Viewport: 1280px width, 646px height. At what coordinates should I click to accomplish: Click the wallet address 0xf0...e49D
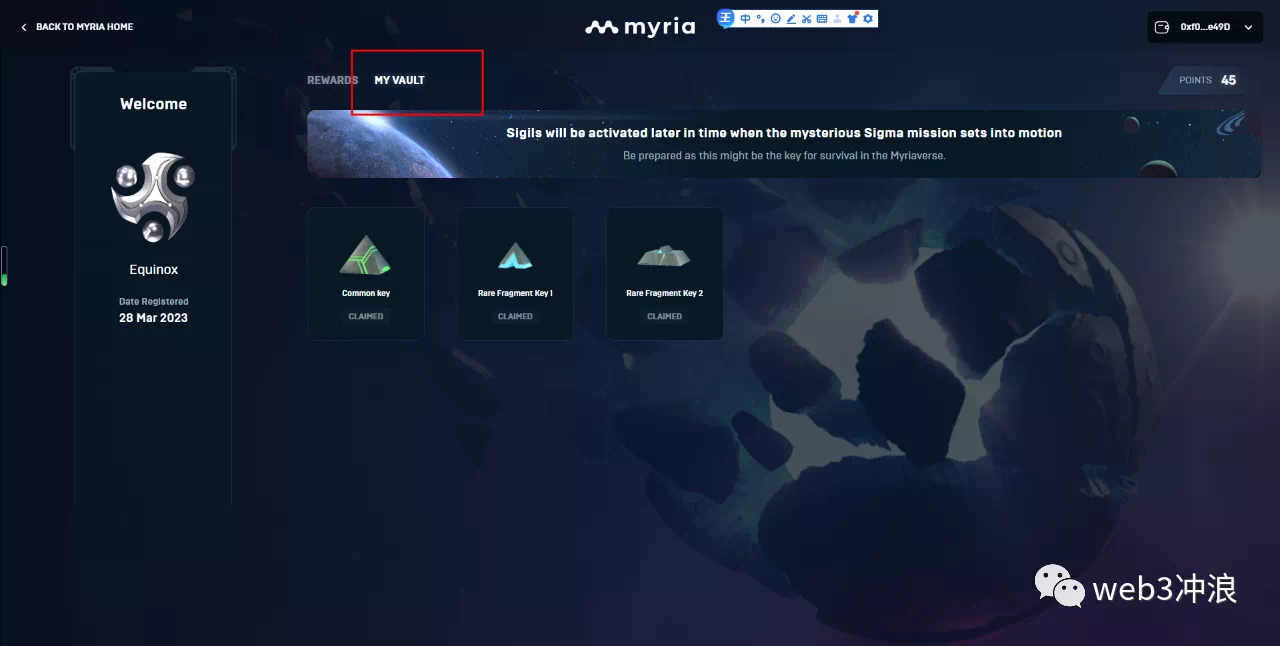click(1205, 27)
